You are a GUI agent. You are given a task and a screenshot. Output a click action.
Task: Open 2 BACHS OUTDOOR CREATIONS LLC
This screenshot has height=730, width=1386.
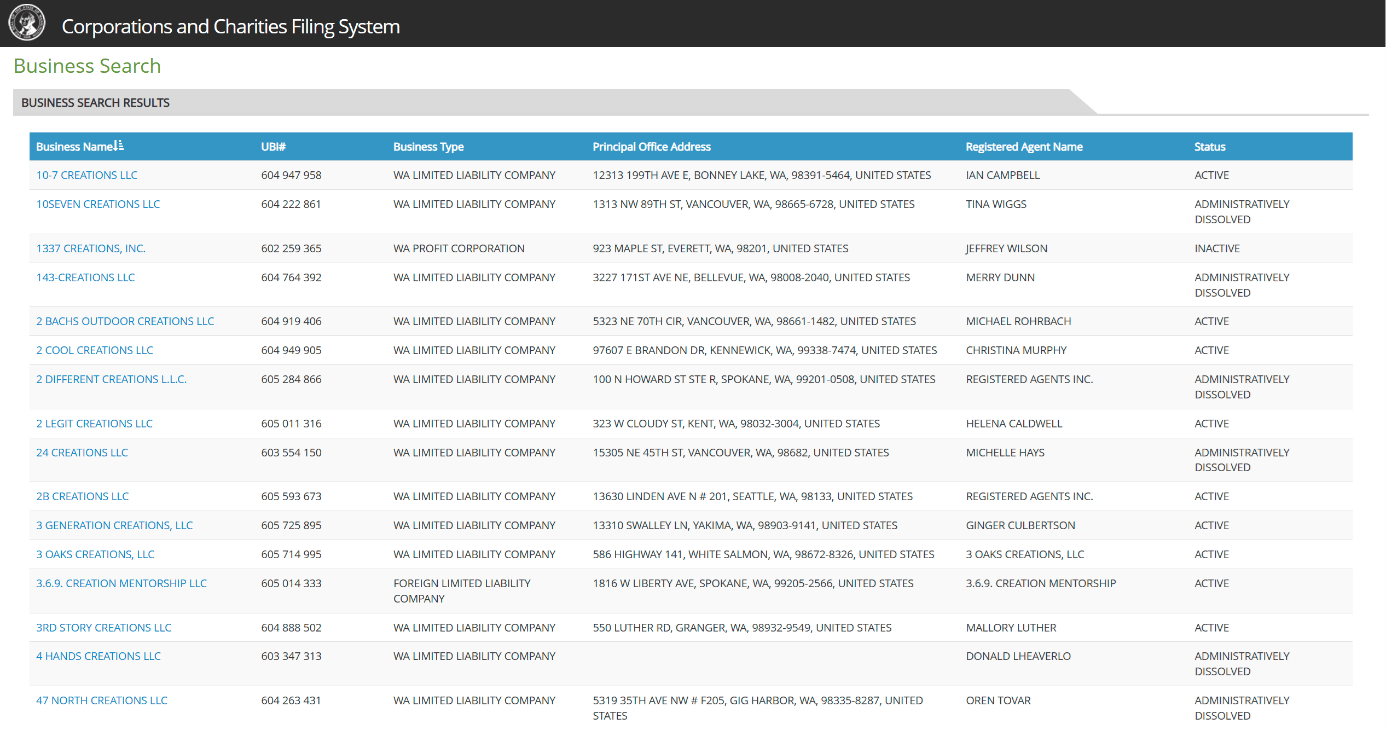125,321
